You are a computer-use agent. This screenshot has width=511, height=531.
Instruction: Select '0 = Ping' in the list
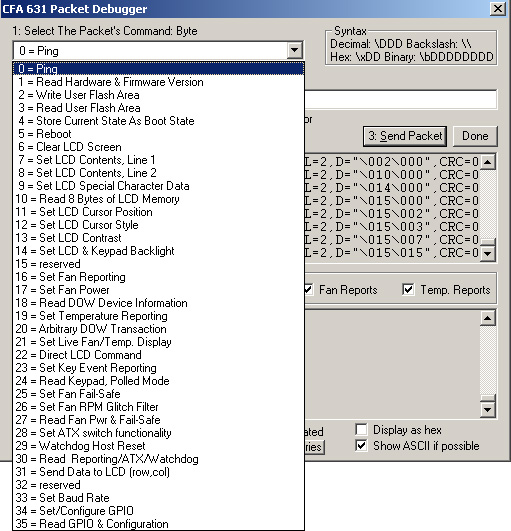pyautogui.click(x=158, y=69)
